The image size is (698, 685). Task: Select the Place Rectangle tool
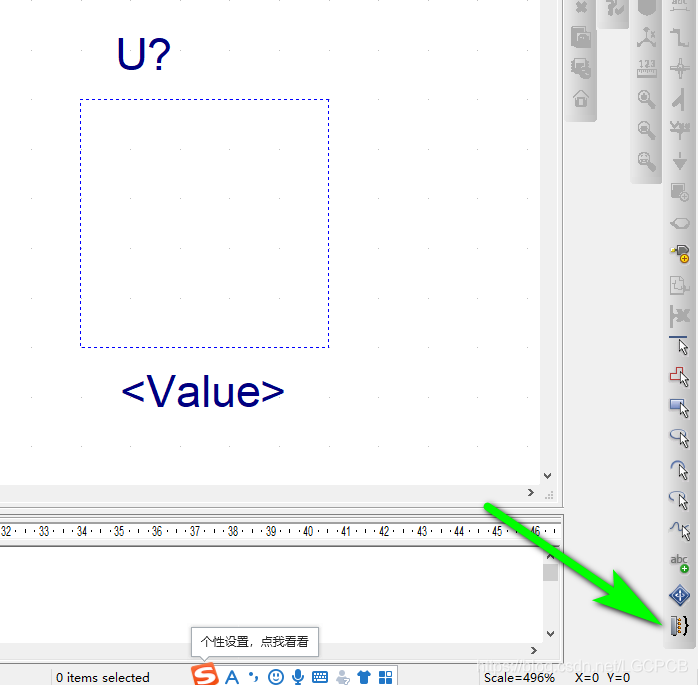(x=680, y=407)
